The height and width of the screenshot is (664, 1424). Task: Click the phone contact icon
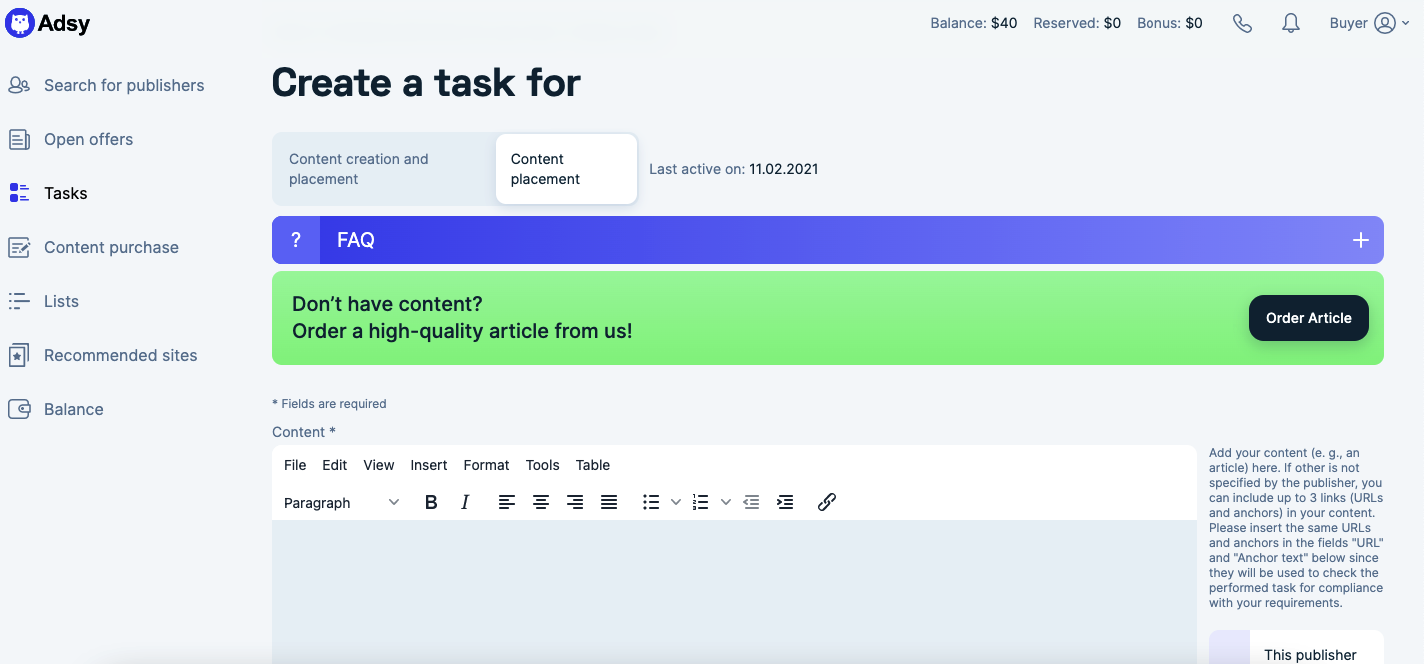1242,23
